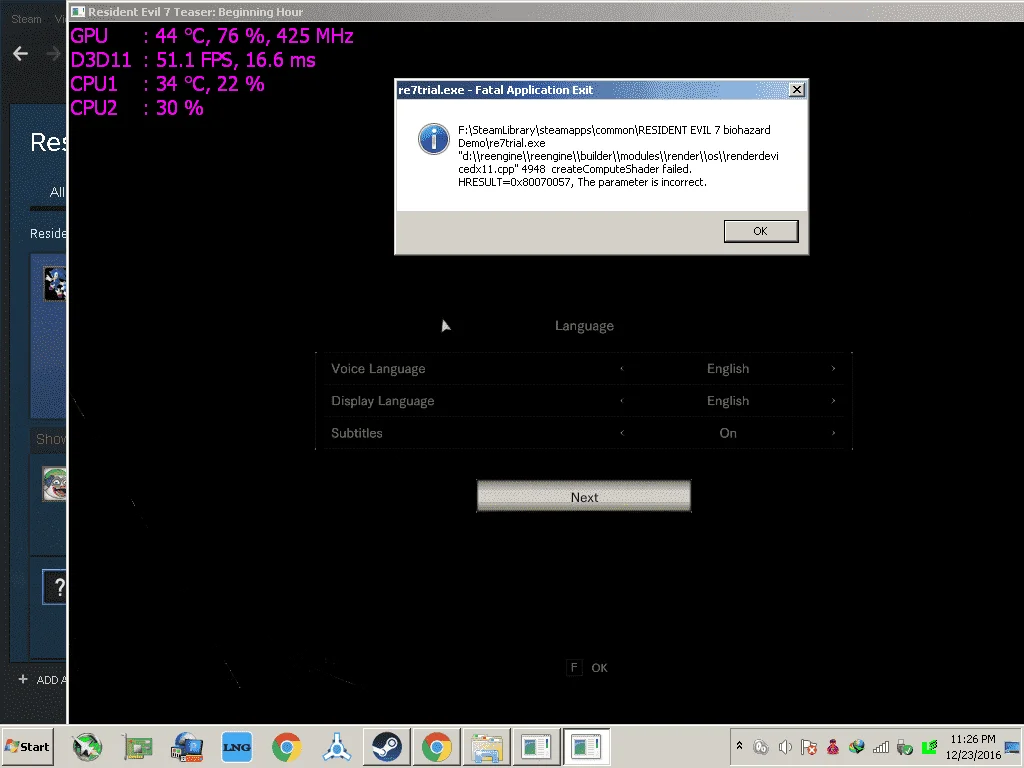
Task: Show hidden system tray icons
Action: tap(739, 746)
